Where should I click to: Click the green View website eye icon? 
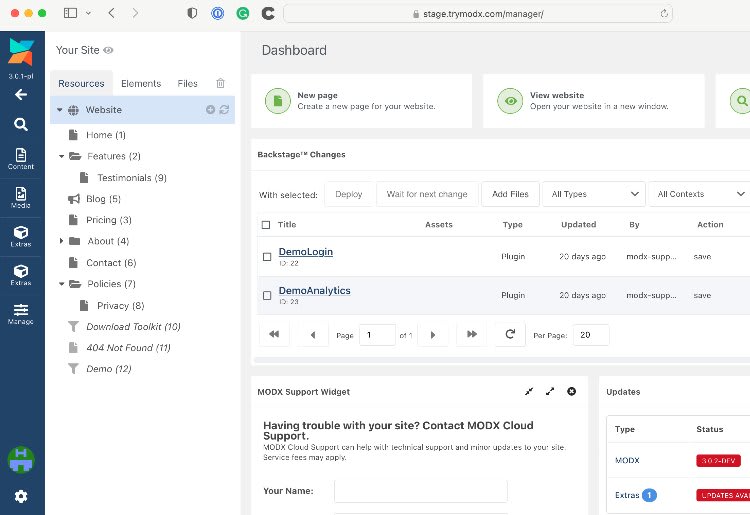(510, 101)
